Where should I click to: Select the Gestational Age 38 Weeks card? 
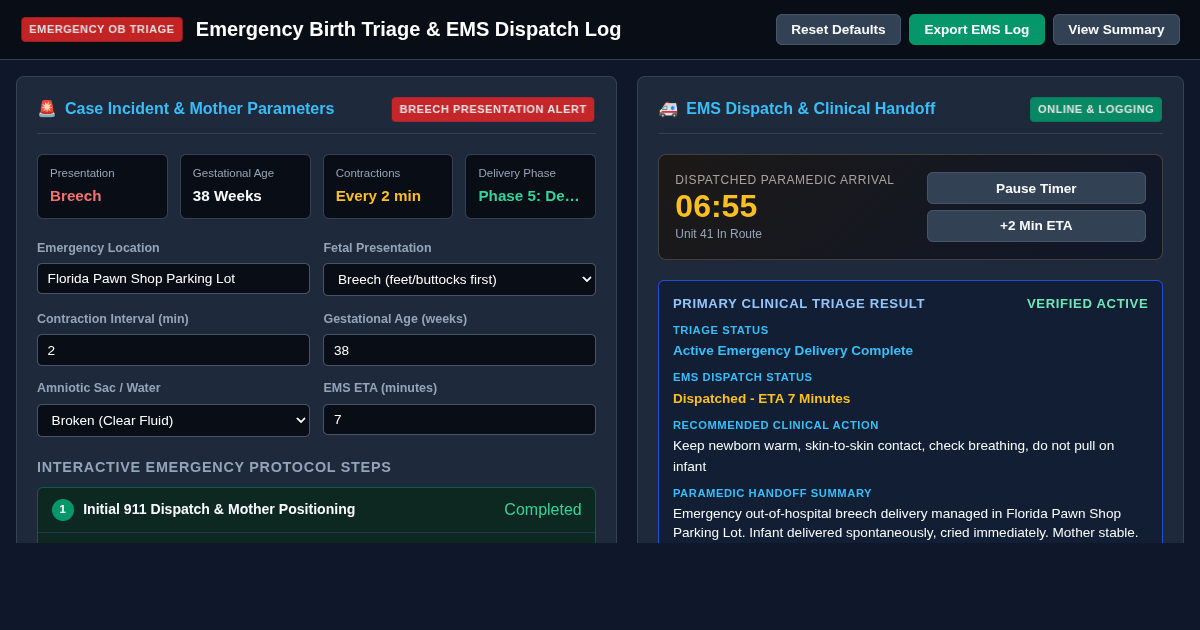coord(245,186)
